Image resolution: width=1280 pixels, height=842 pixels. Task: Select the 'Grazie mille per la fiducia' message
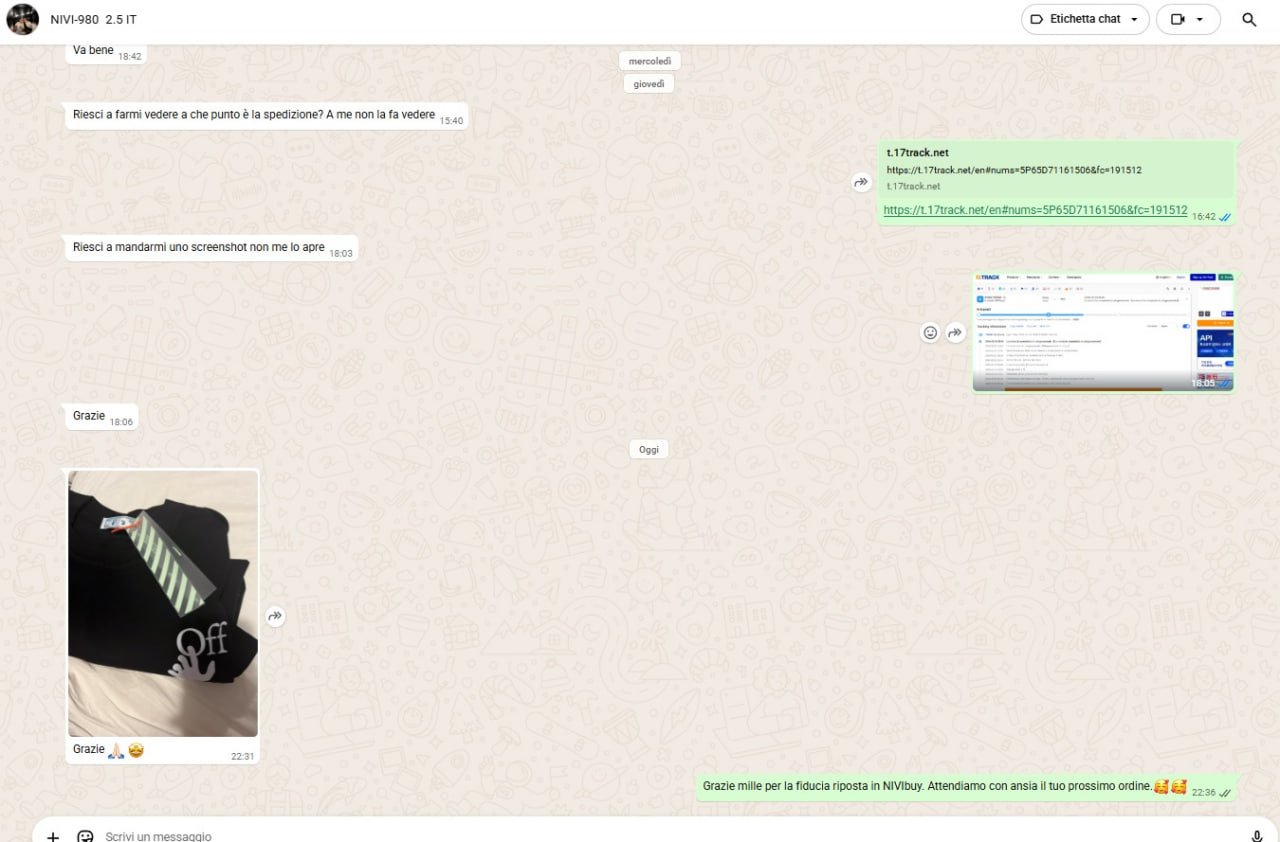point(966,787)
